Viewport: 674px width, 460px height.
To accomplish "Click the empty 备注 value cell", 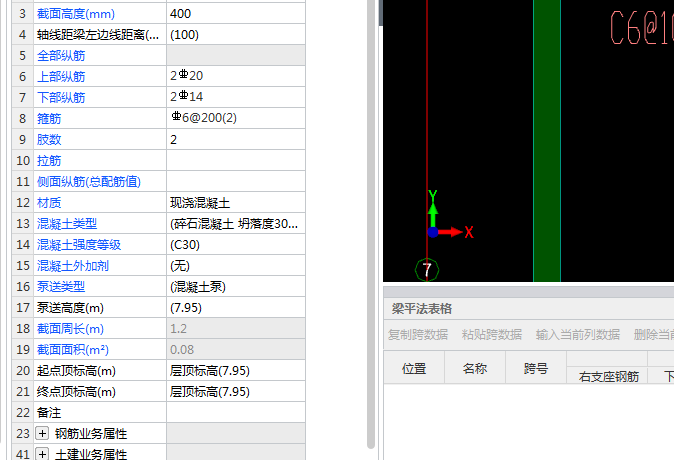I will point(236,413).
